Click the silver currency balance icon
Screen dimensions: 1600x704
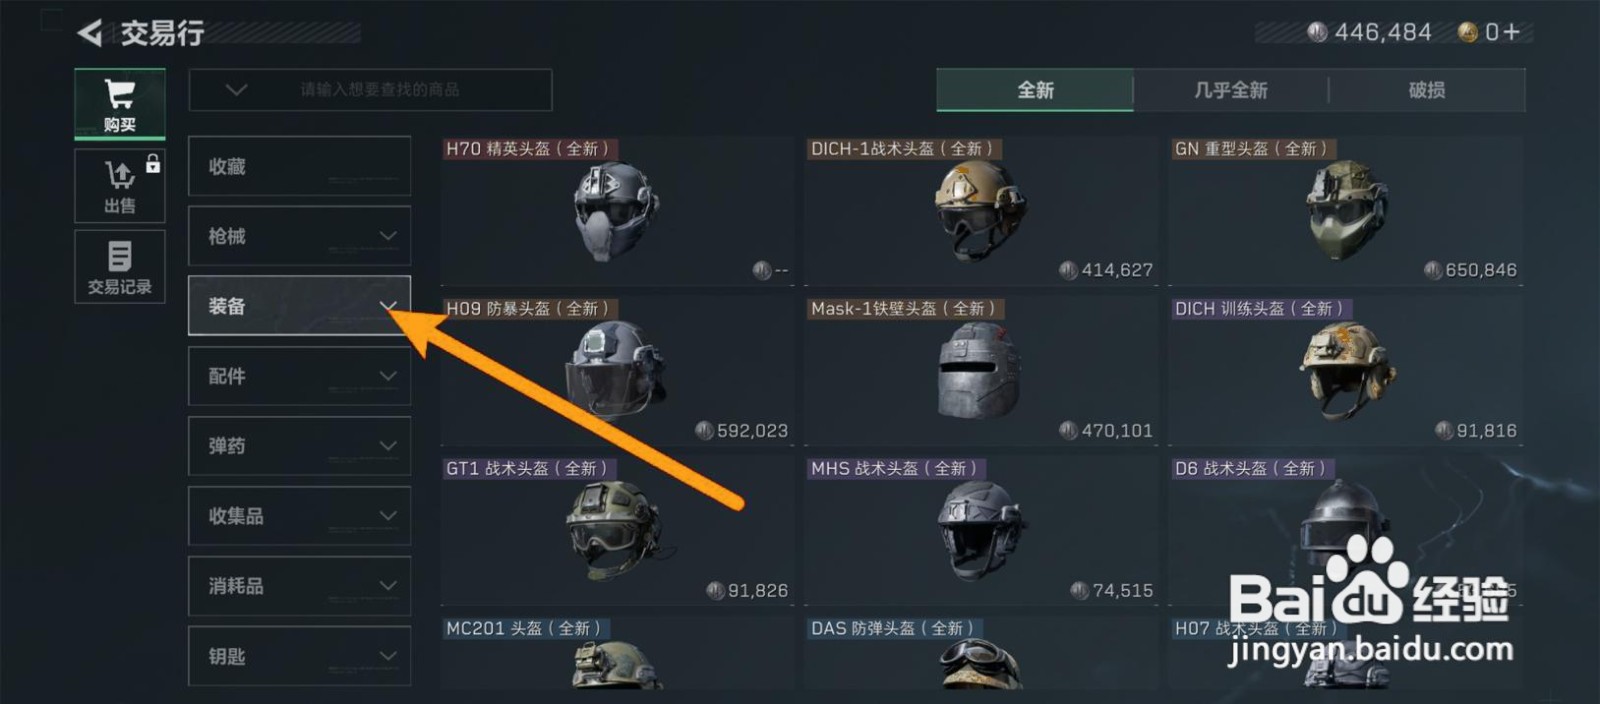pyautogui.click(x=1317, y=32)
